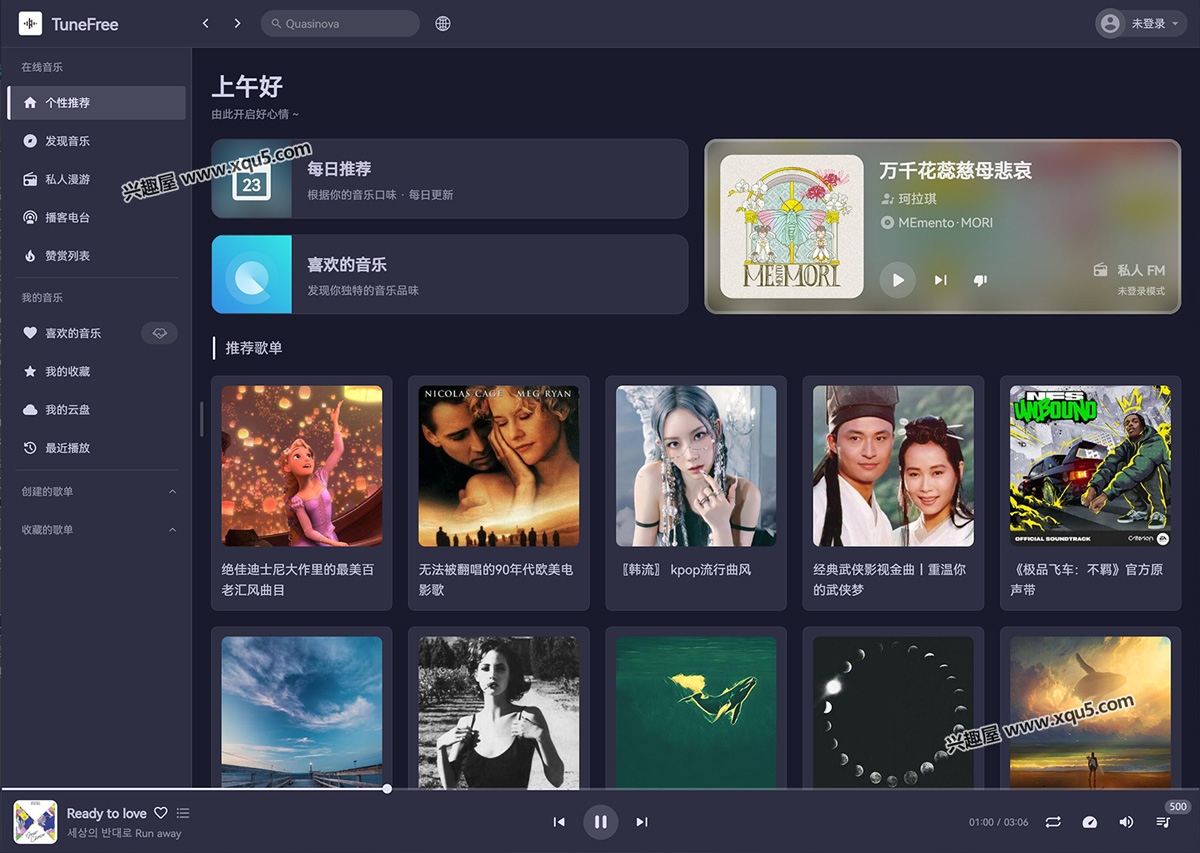Screen dimensions: 1200x853
Task: Collapse the 收藏的歌单 section
Action: tap(172, 529)
